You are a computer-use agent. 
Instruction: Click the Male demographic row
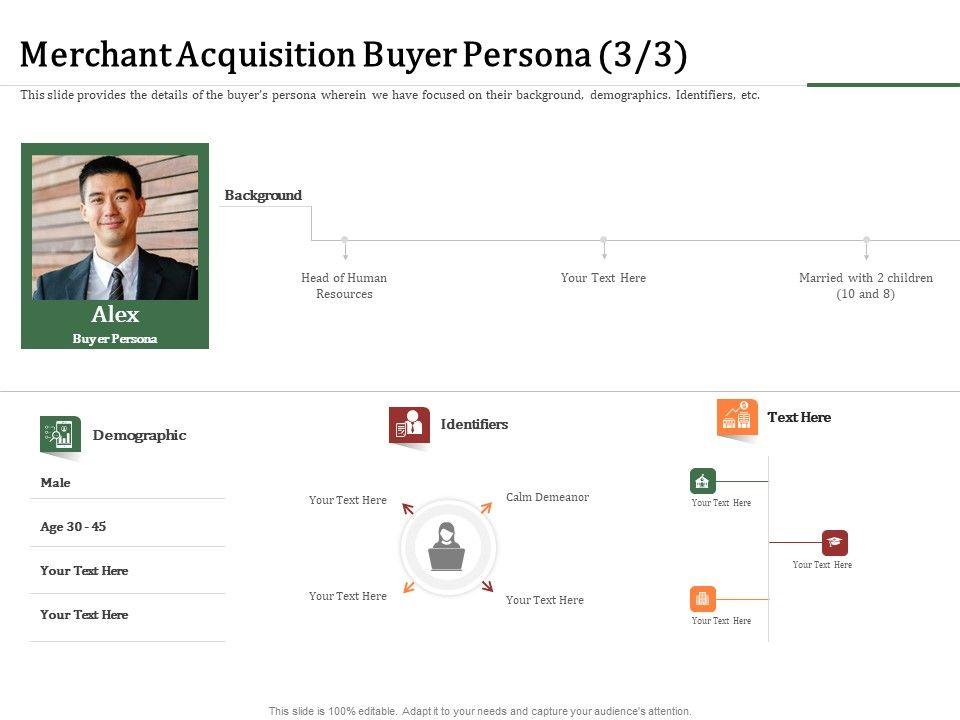(56, 483)
